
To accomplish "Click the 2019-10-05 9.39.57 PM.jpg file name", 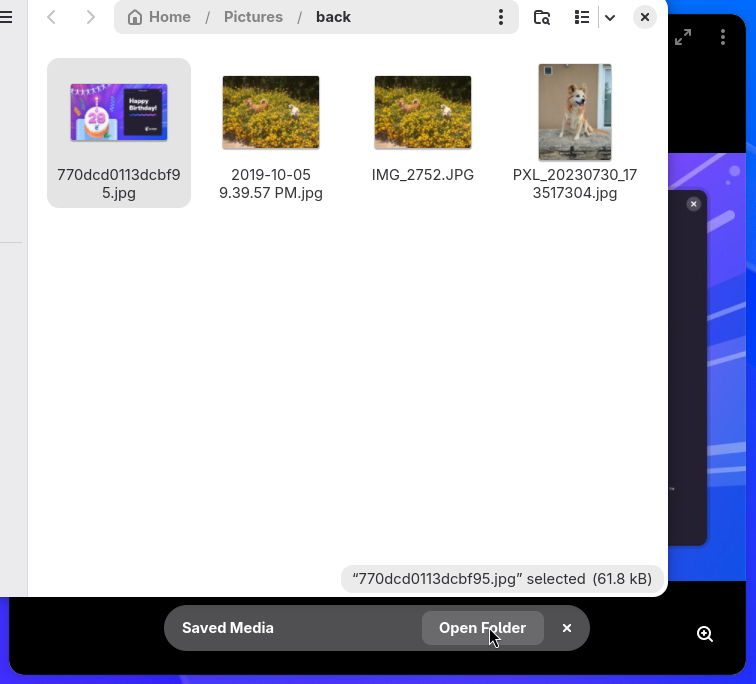I will [271, 184].
